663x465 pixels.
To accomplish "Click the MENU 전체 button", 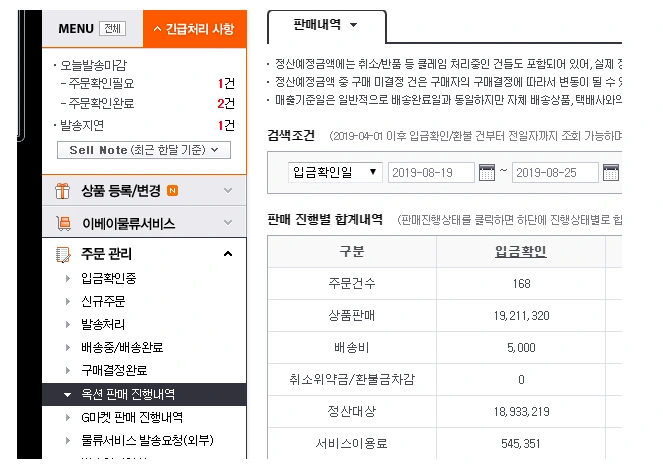I will tap(112, 29).
